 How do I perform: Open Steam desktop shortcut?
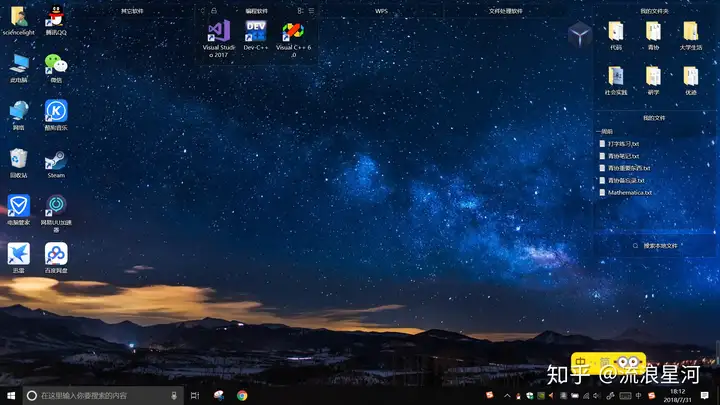click(56, 160)
